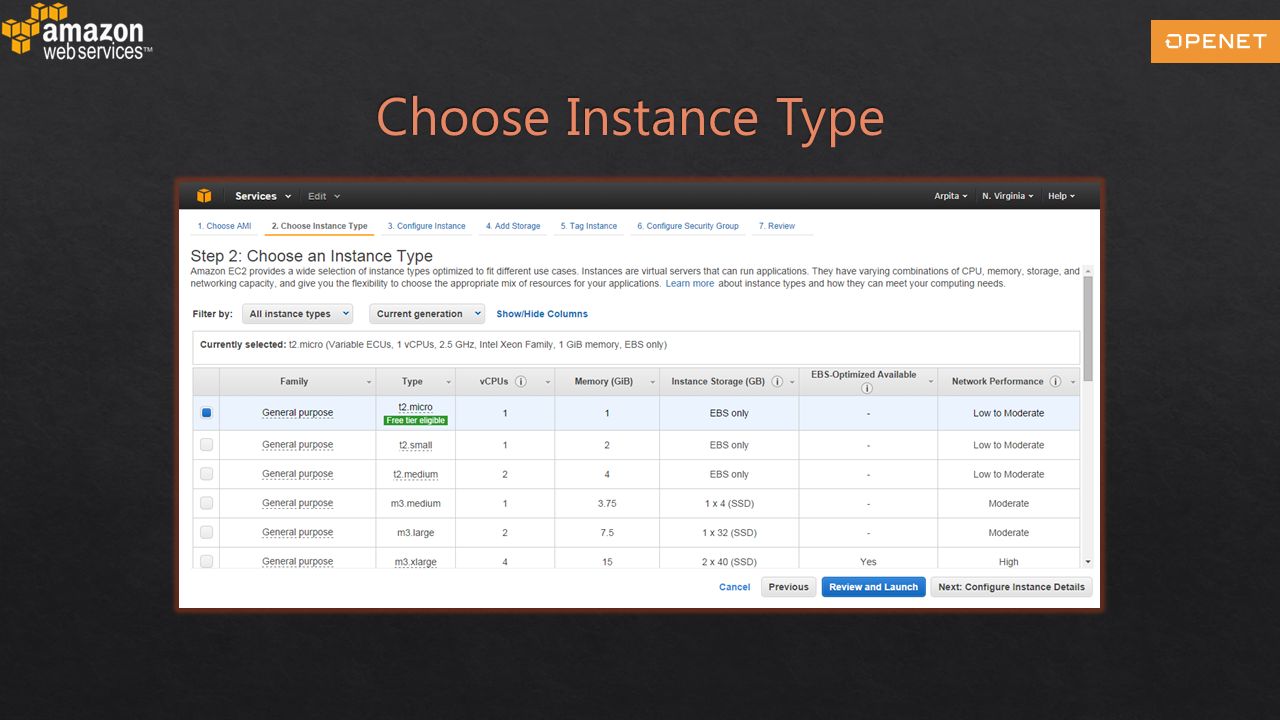Open the Memory (GiB) column dropdown arrow
This screenshot has height=720, width=1280.
pos(653,382)
